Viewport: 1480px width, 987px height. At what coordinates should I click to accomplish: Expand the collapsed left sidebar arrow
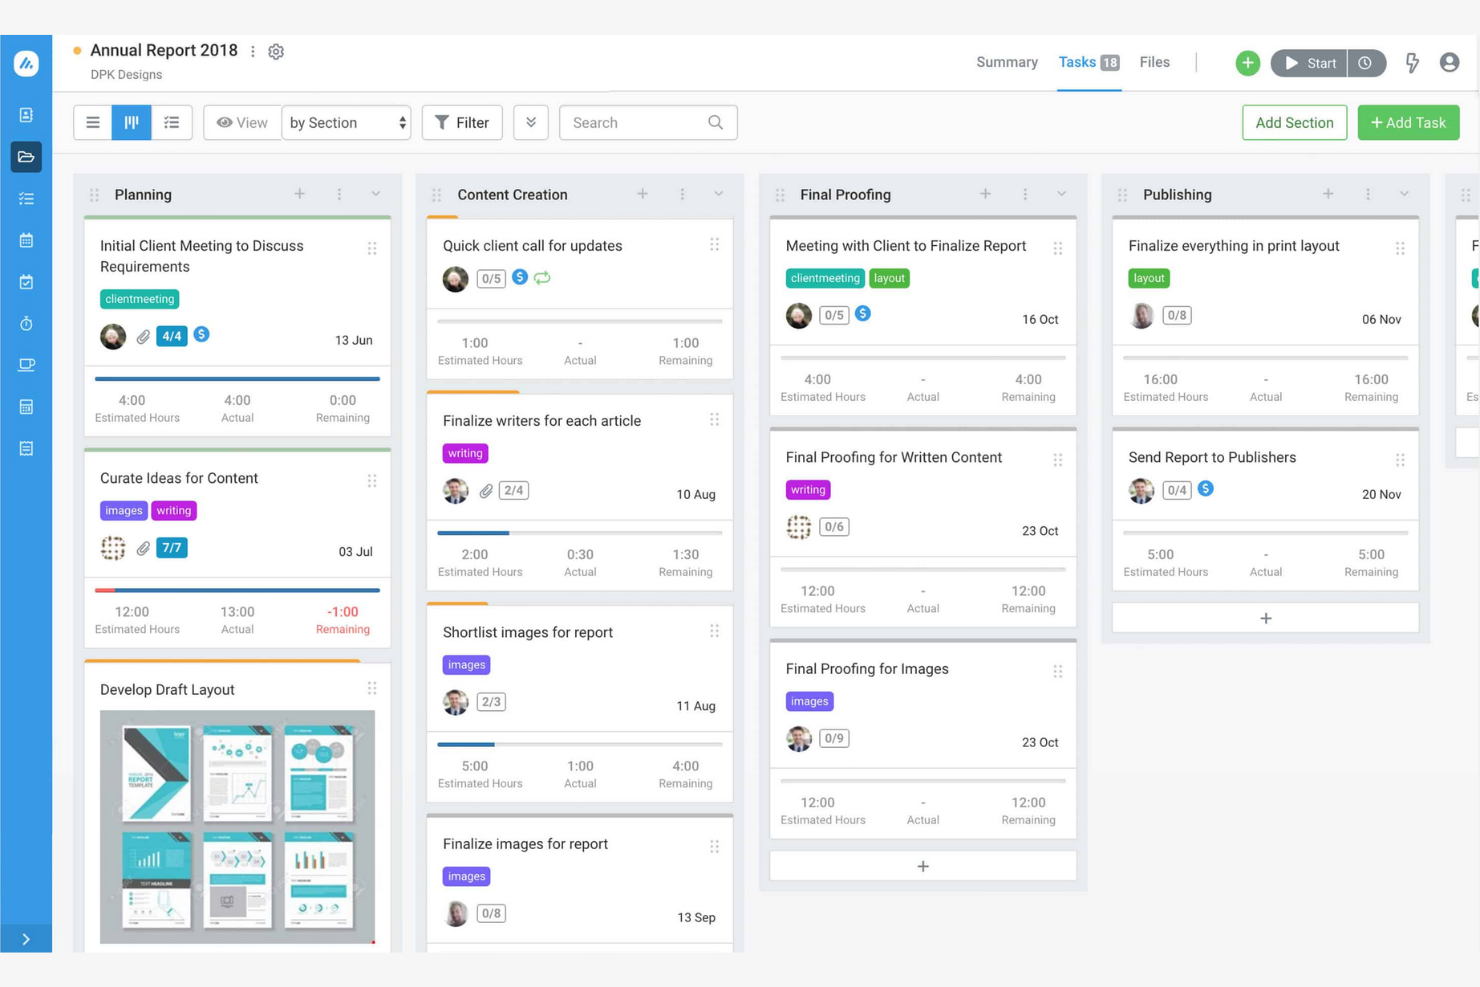26,938
